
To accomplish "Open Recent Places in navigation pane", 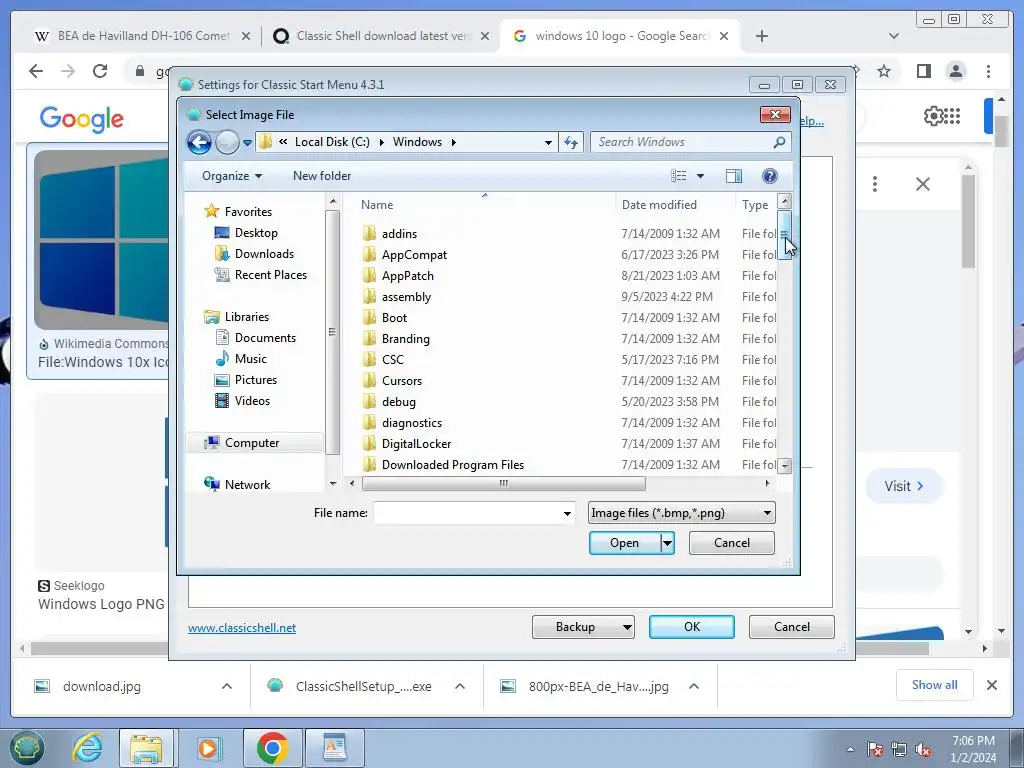I will coord(270,275).
